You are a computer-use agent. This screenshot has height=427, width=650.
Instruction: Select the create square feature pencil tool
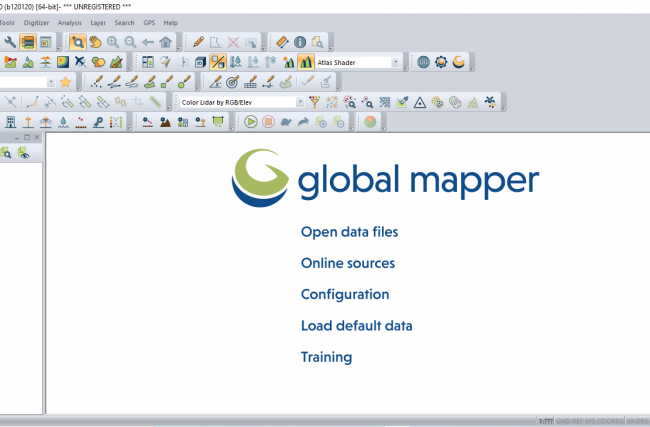167,82
